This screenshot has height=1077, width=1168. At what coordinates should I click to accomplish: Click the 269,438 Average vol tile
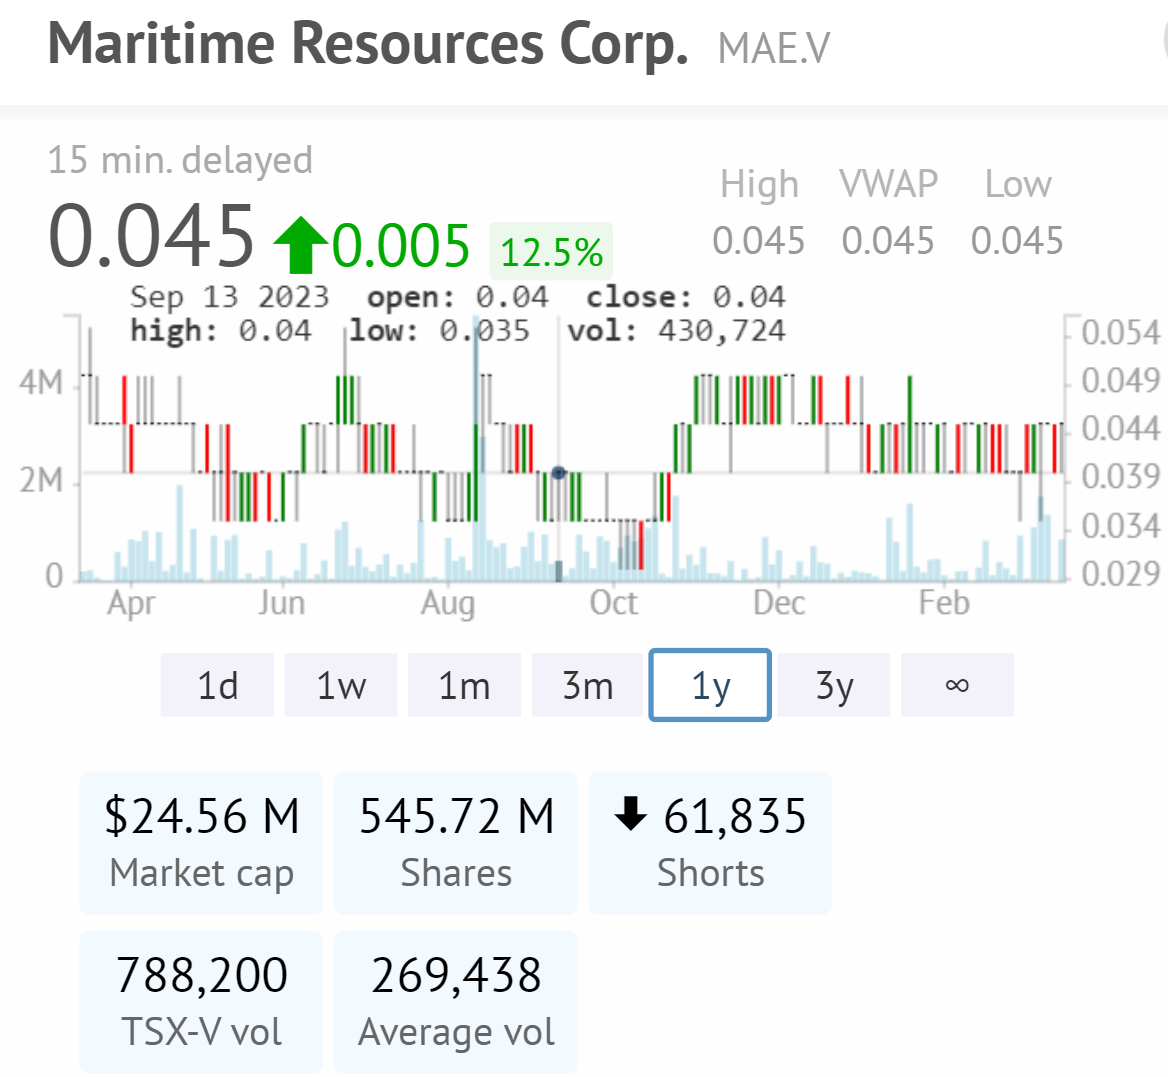point(456,1002)
